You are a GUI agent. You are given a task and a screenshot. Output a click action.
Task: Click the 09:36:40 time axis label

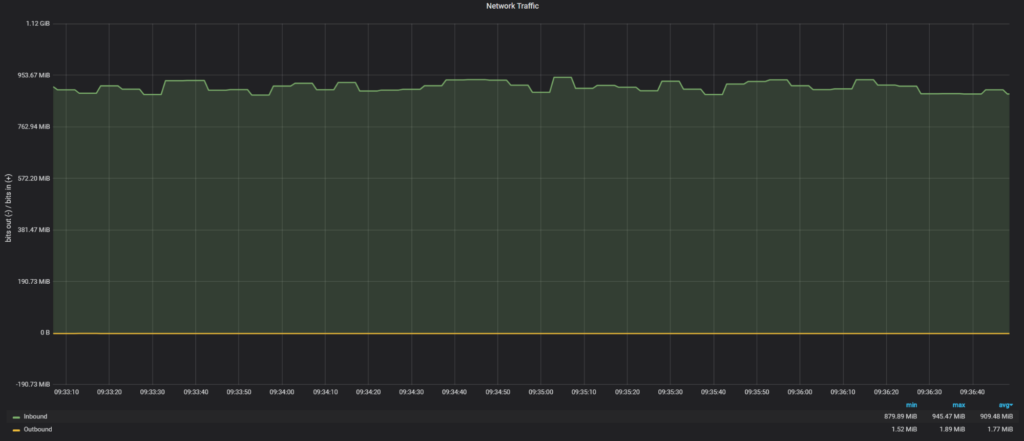click(x=973, y=393)
